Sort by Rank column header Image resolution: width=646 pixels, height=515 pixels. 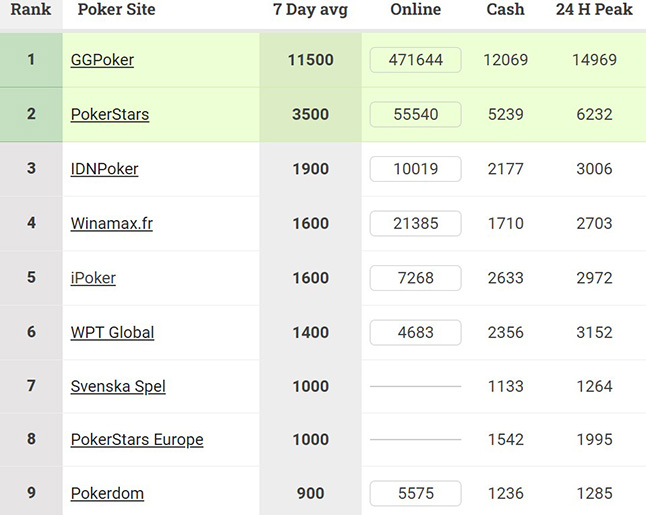click(x=31, y=10)
